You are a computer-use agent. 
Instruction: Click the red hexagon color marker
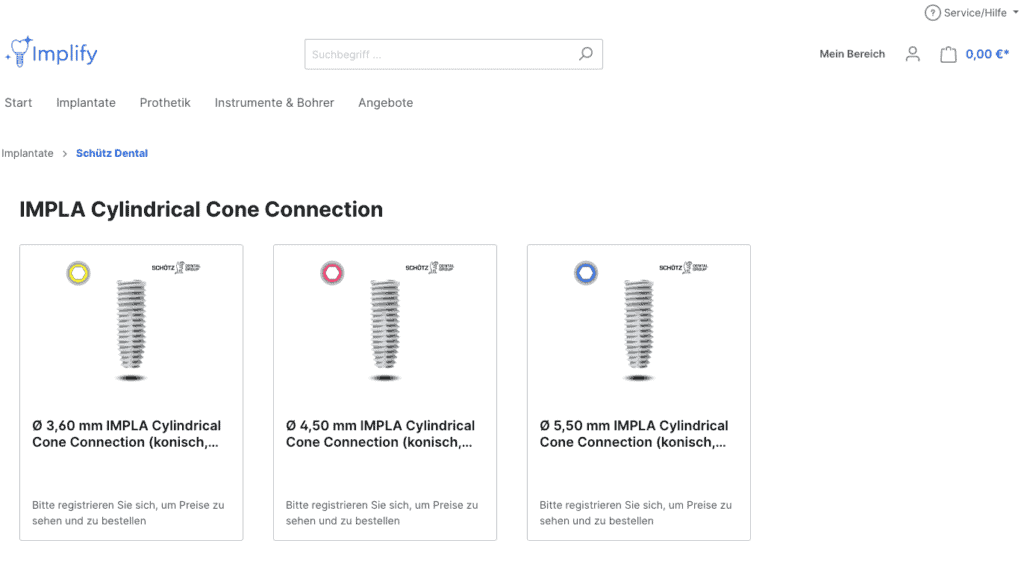tap(332, 273)
